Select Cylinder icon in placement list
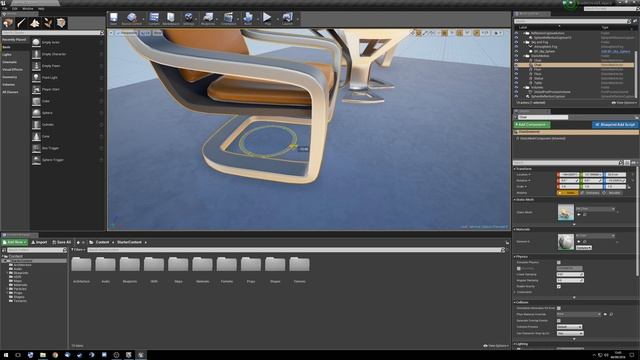Image resolution: width=640 pixels, height=360 pixels. click(x=36, y=124)
